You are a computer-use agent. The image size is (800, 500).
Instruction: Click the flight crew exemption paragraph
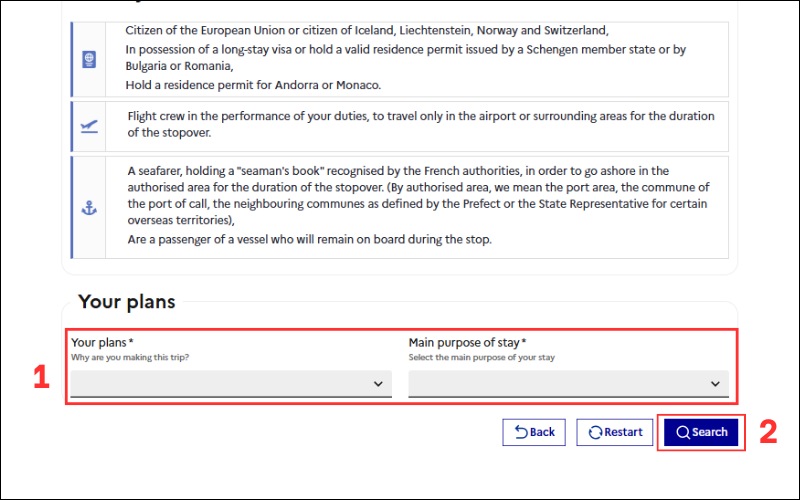tap(420, 124)
